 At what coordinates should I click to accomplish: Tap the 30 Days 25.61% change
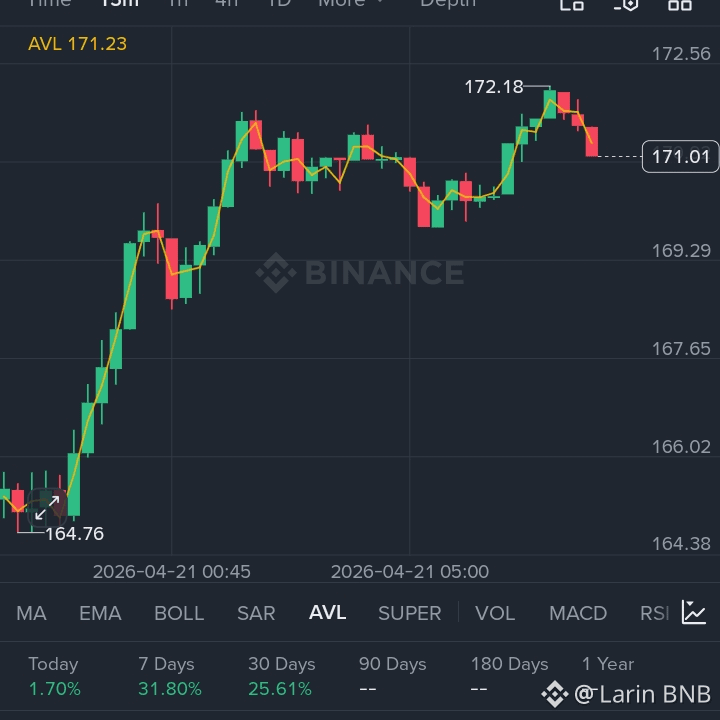click(x=281, y=676)
